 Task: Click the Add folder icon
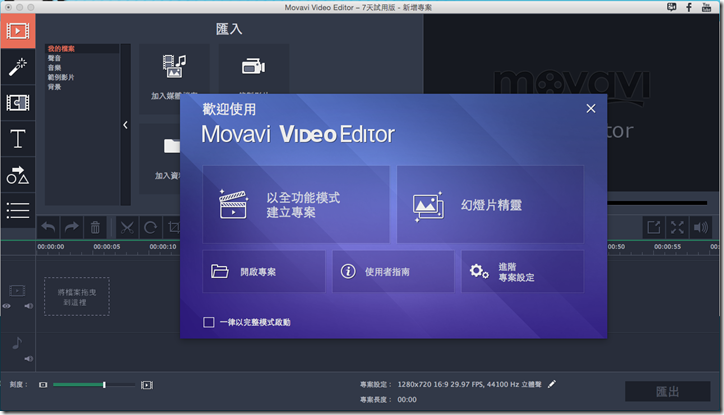coord(172,146)
